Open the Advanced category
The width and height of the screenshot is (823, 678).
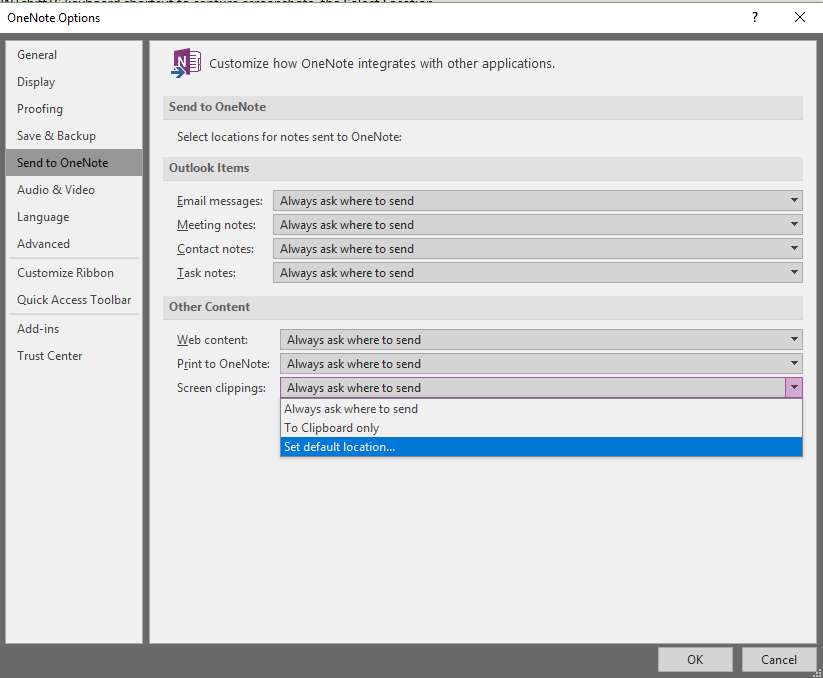point(74,244)
